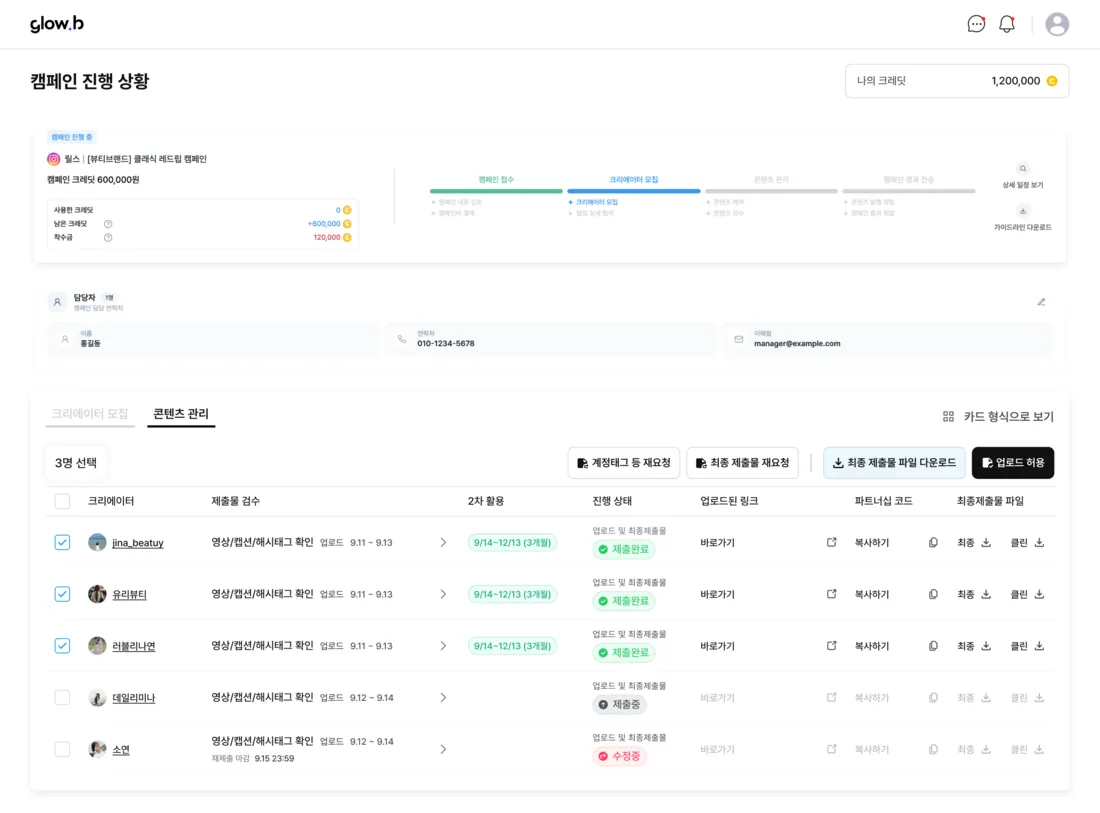The width and height of the screenshot is (1100, 813).
Task: Expand 데일리미나's submission review chevron
Action: pyautogui.click(x=443, y=697)
